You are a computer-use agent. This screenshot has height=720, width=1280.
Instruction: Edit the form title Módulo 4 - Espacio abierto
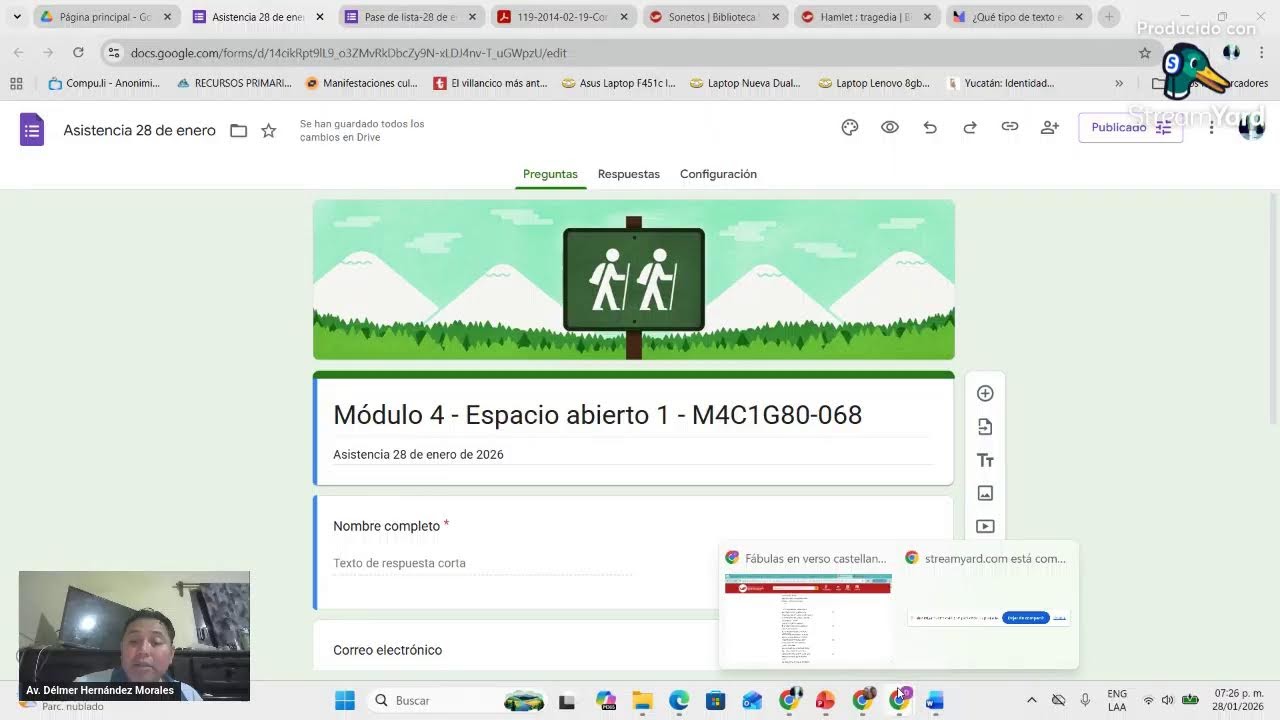click(x=597, y=415)
